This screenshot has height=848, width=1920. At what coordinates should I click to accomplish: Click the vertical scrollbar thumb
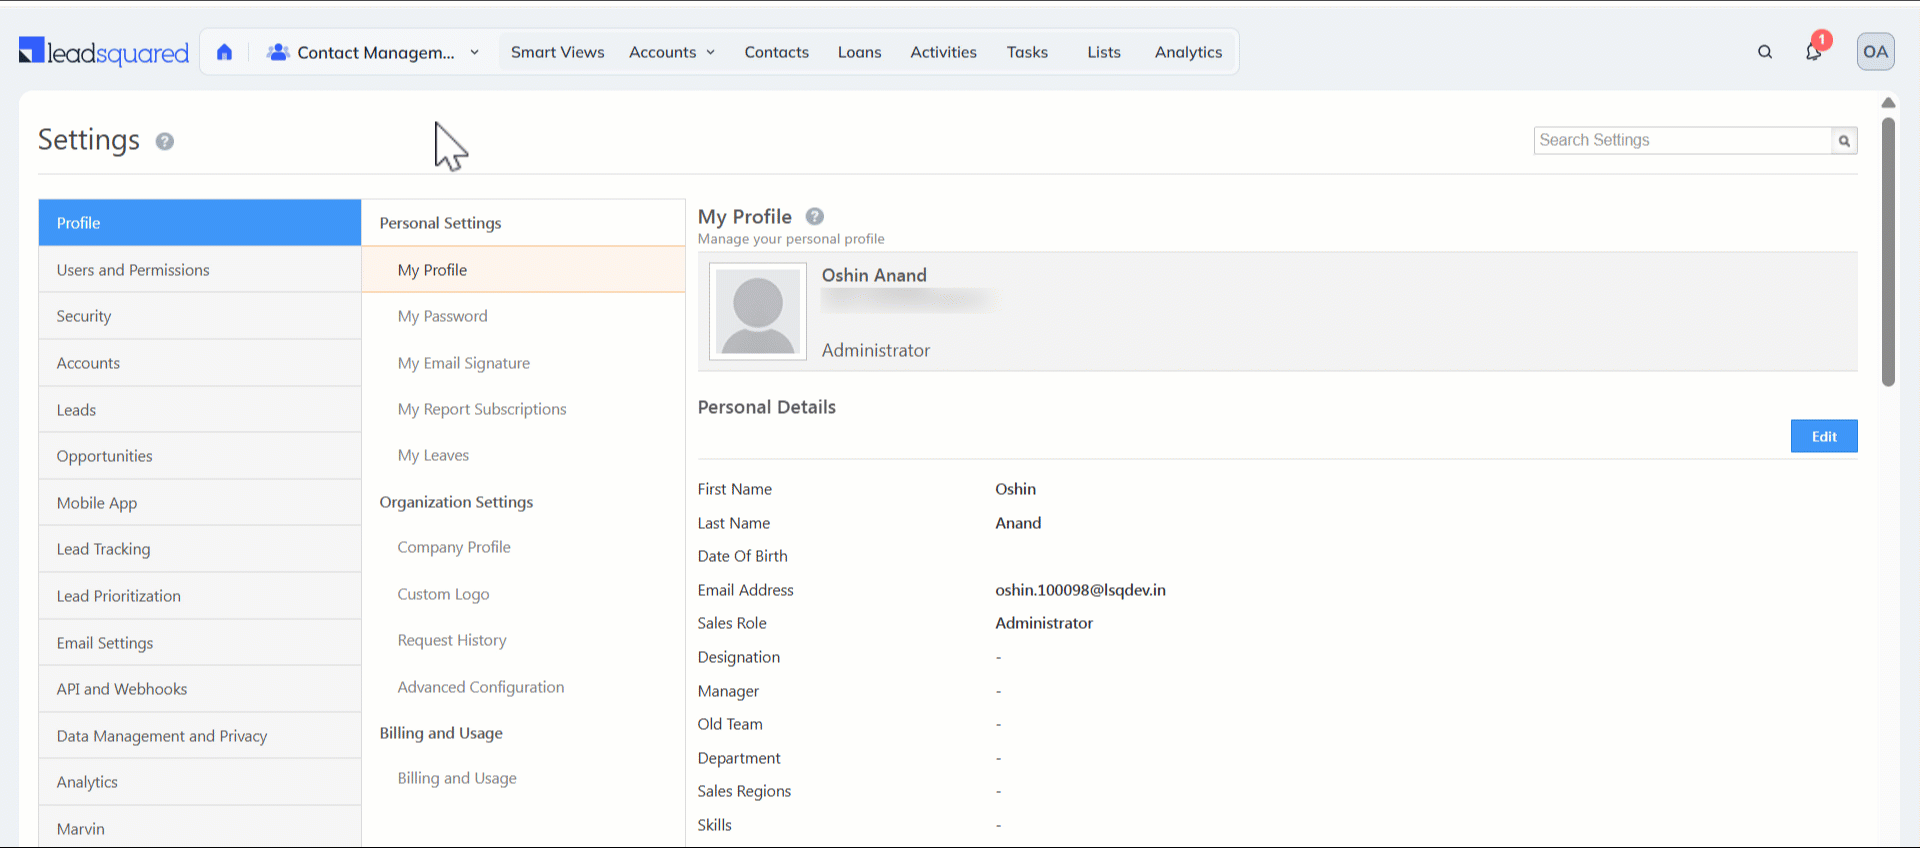(1888, 250)
